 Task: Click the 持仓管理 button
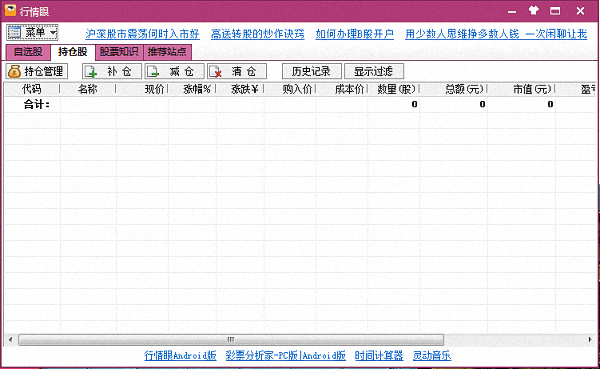pyautogui.click(x=37, y=72)
